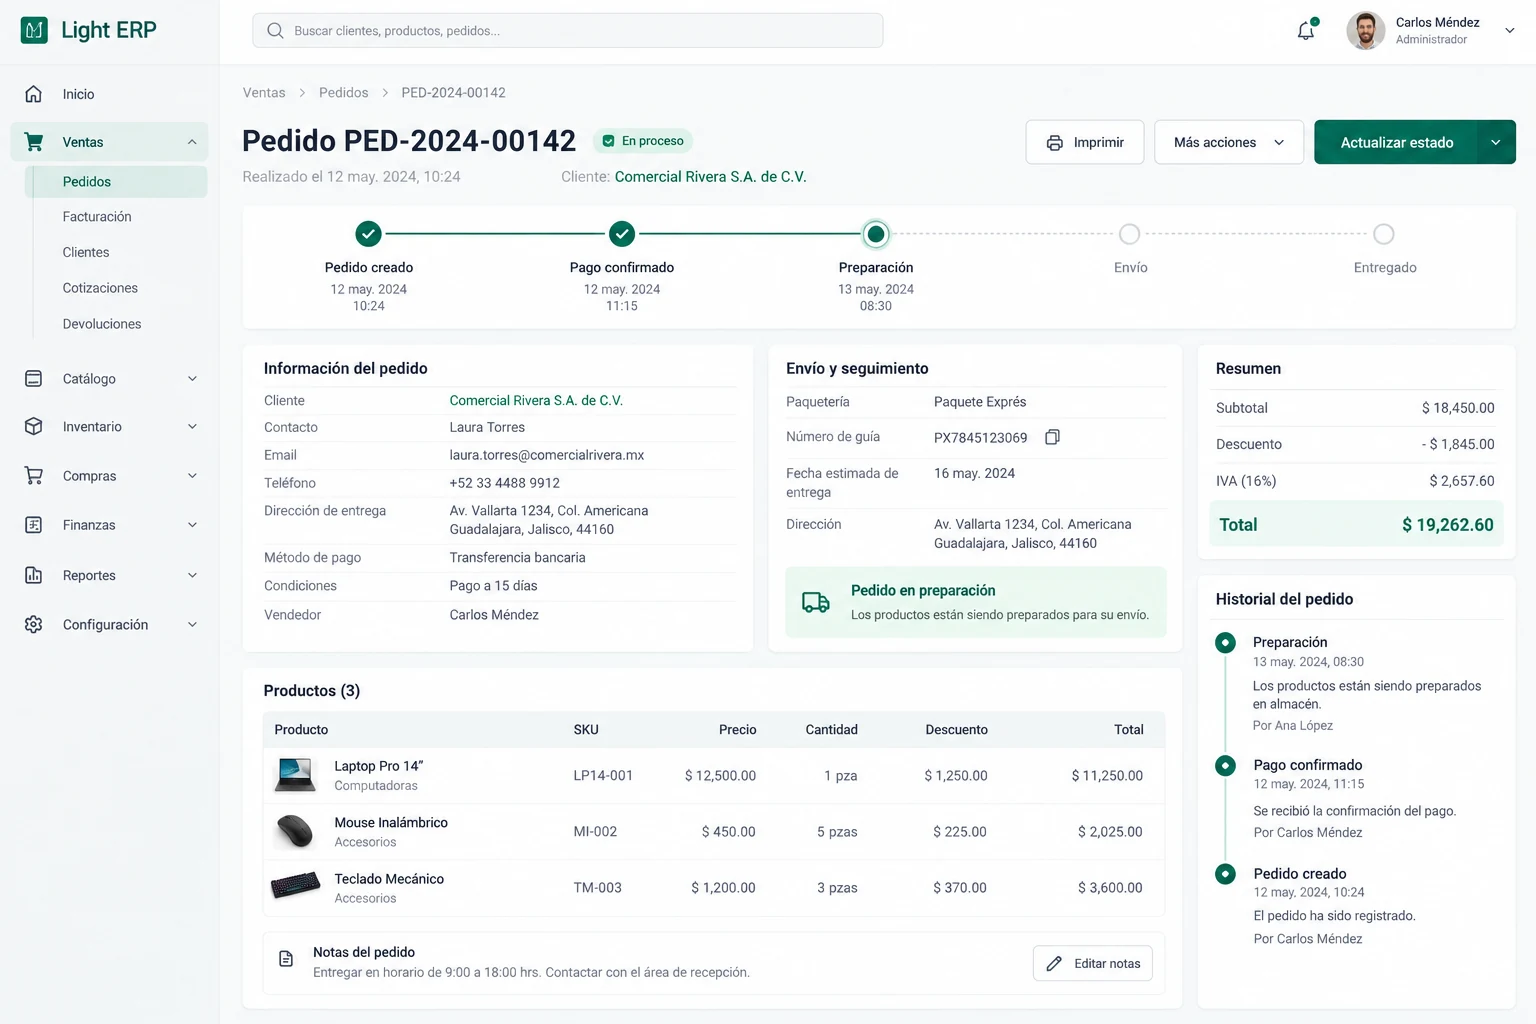Image resolution: width=1536 pixels, height=1024 pixels.
Task: Click the Laptop Pro 14" product thumbnail
Action: pos(295,775)
